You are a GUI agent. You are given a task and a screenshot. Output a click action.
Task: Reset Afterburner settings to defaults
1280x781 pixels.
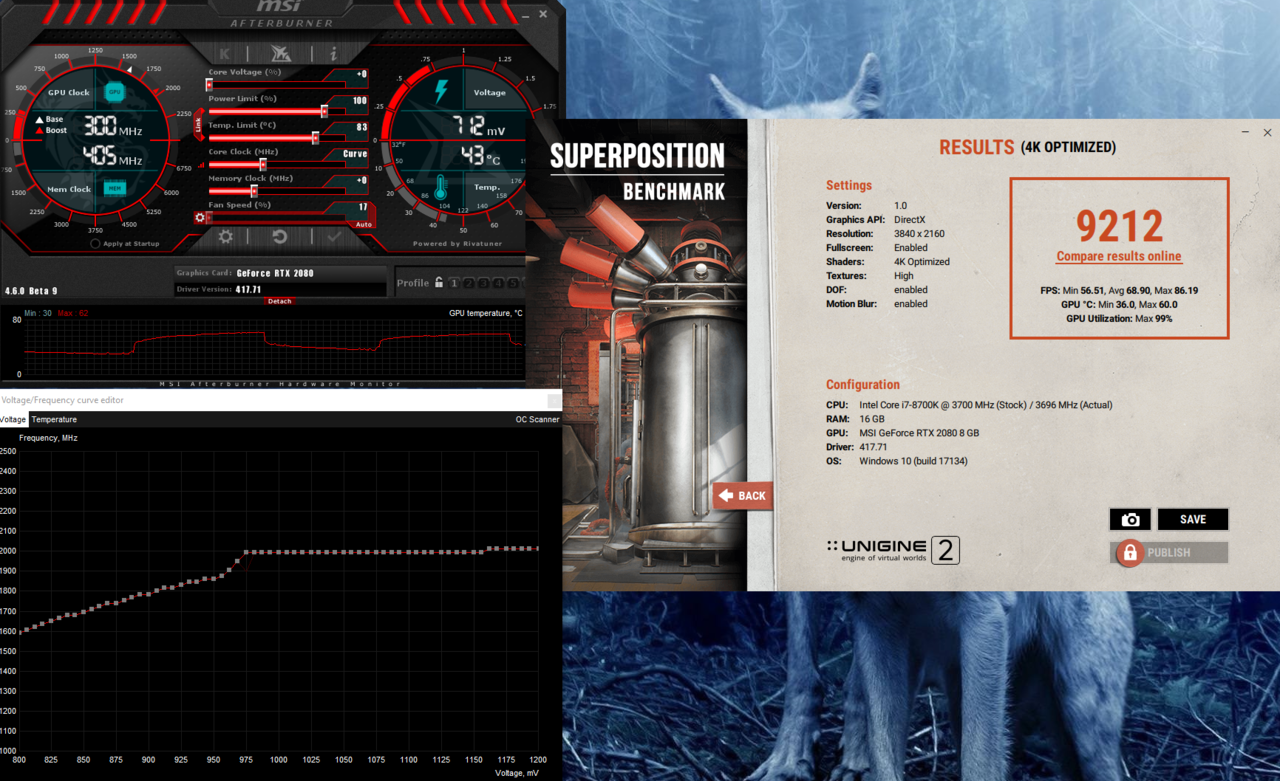click(280, 237)
